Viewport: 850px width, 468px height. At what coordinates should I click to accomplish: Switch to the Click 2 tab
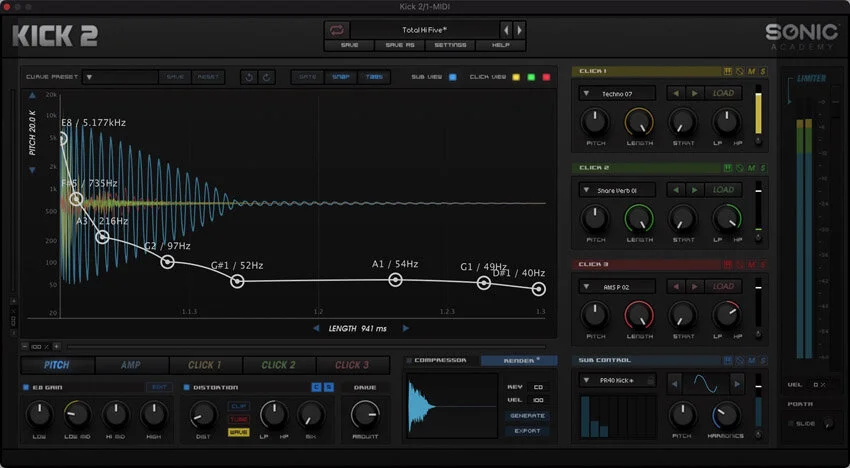pyautogui.click(x=279, y=365)
